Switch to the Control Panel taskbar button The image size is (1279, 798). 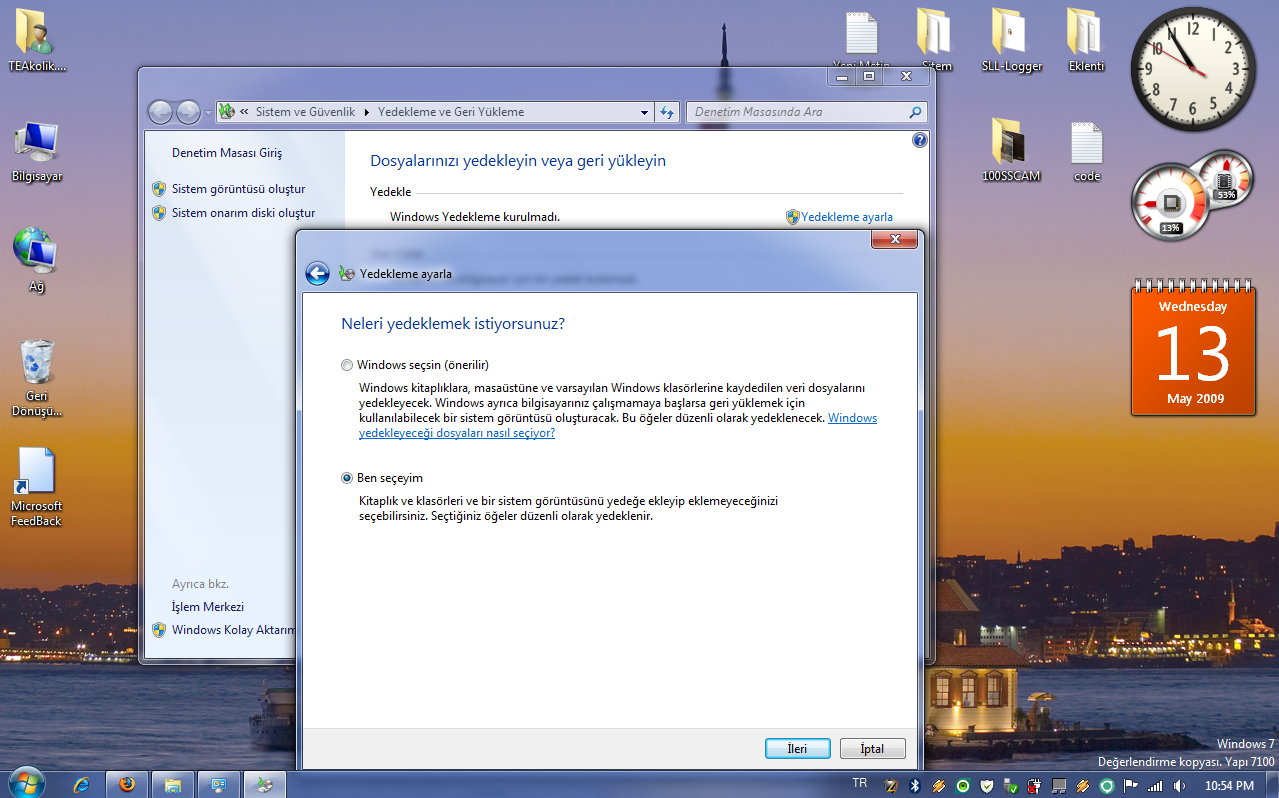pyautogui.click(x=218, y=785)
